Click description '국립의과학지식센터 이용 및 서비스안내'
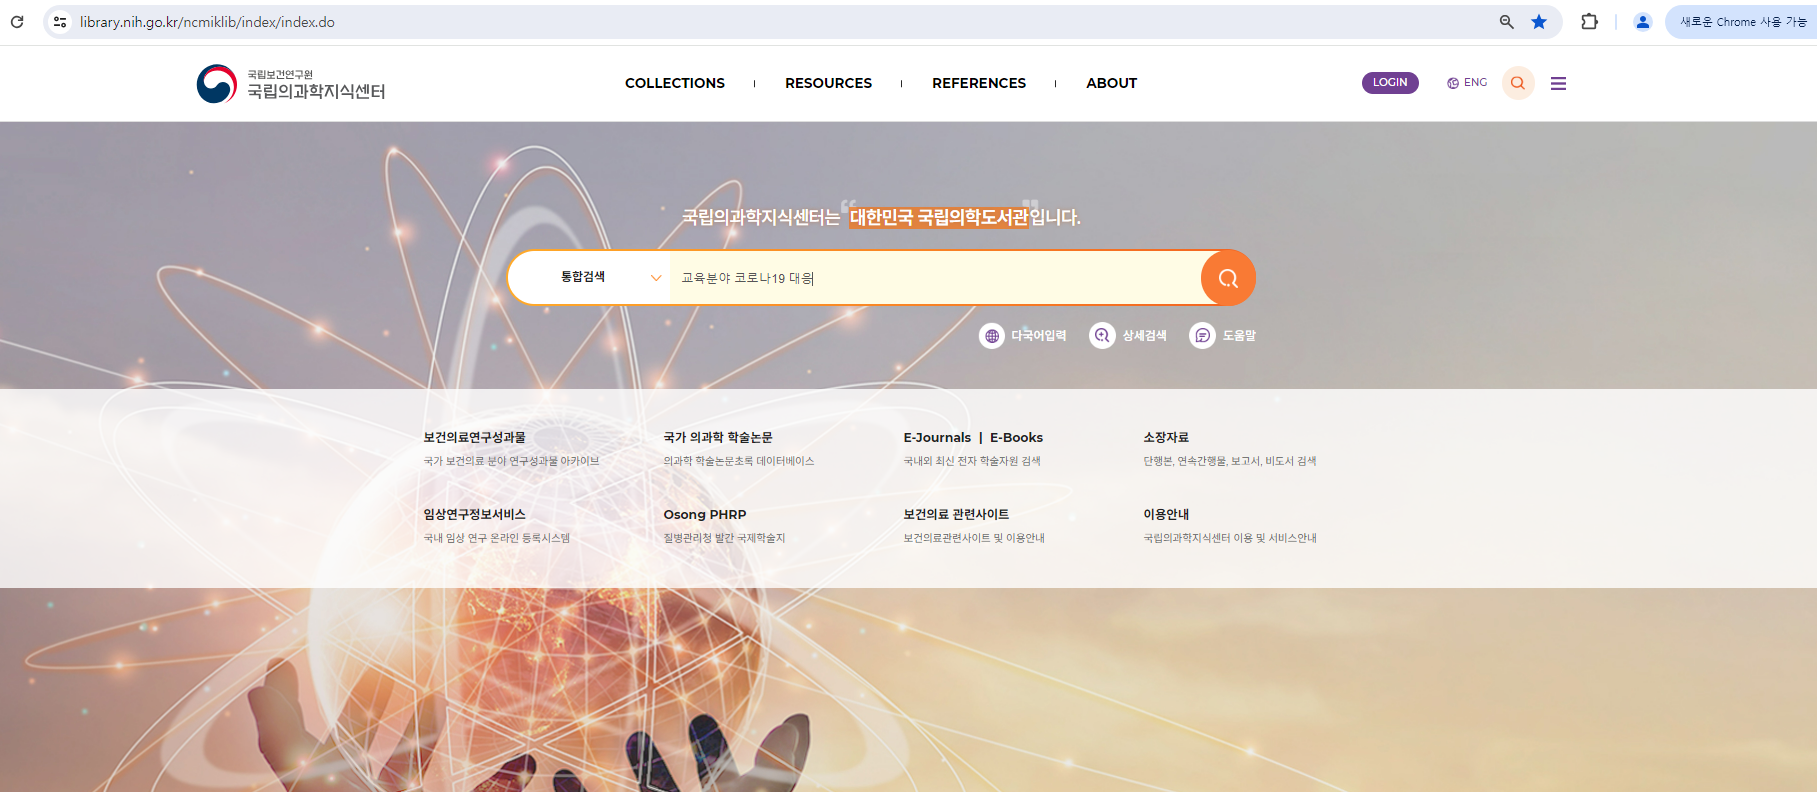Viewport: 1817px width, 792px height. click(x=1230, y=539)
